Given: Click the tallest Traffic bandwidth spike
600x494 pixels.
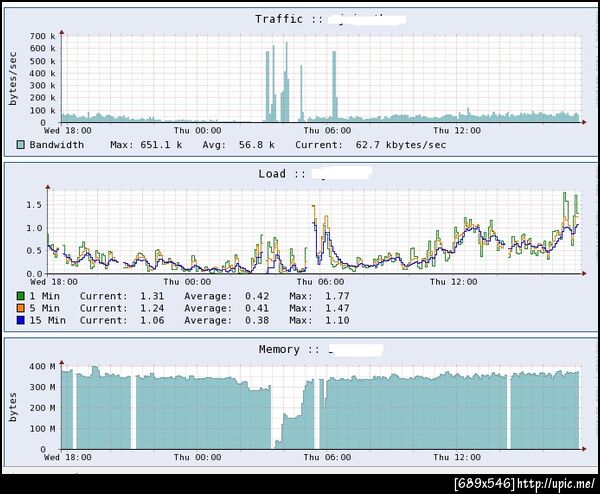Looking at the screenshot, I should (286, 82).
